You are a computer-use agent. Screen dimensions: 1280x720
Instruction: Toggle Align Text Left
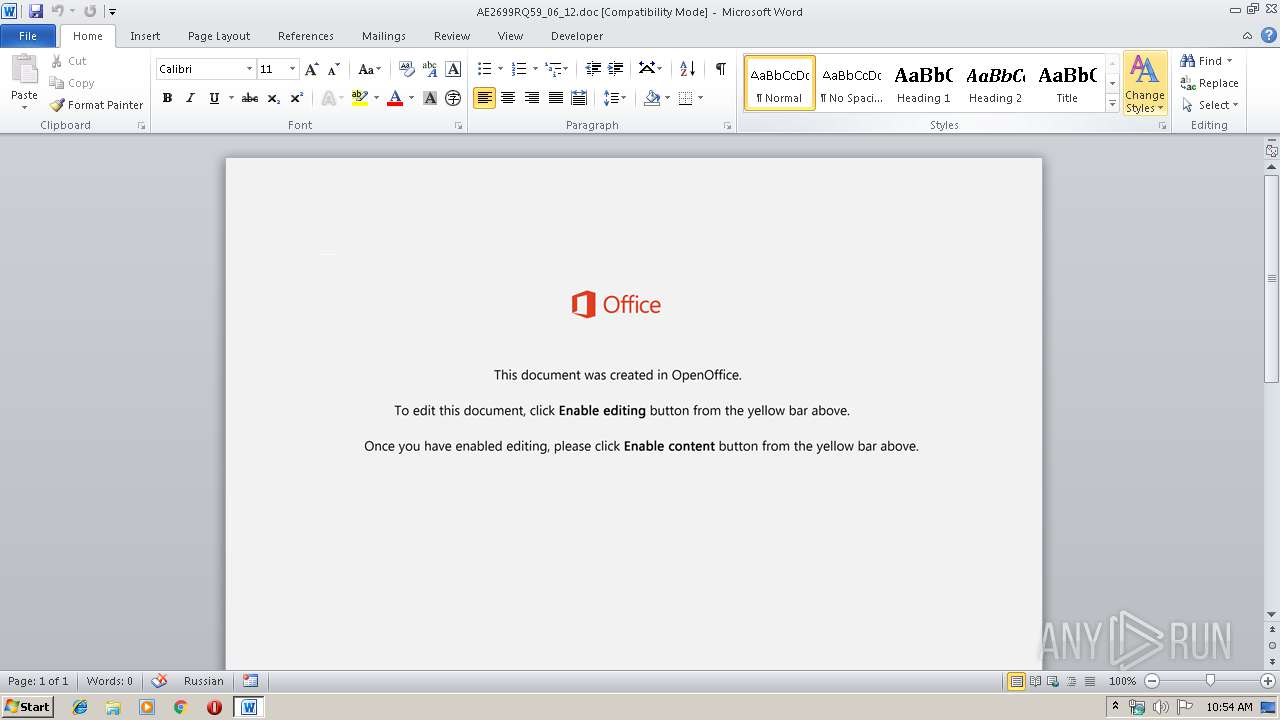tap(484, 98)
